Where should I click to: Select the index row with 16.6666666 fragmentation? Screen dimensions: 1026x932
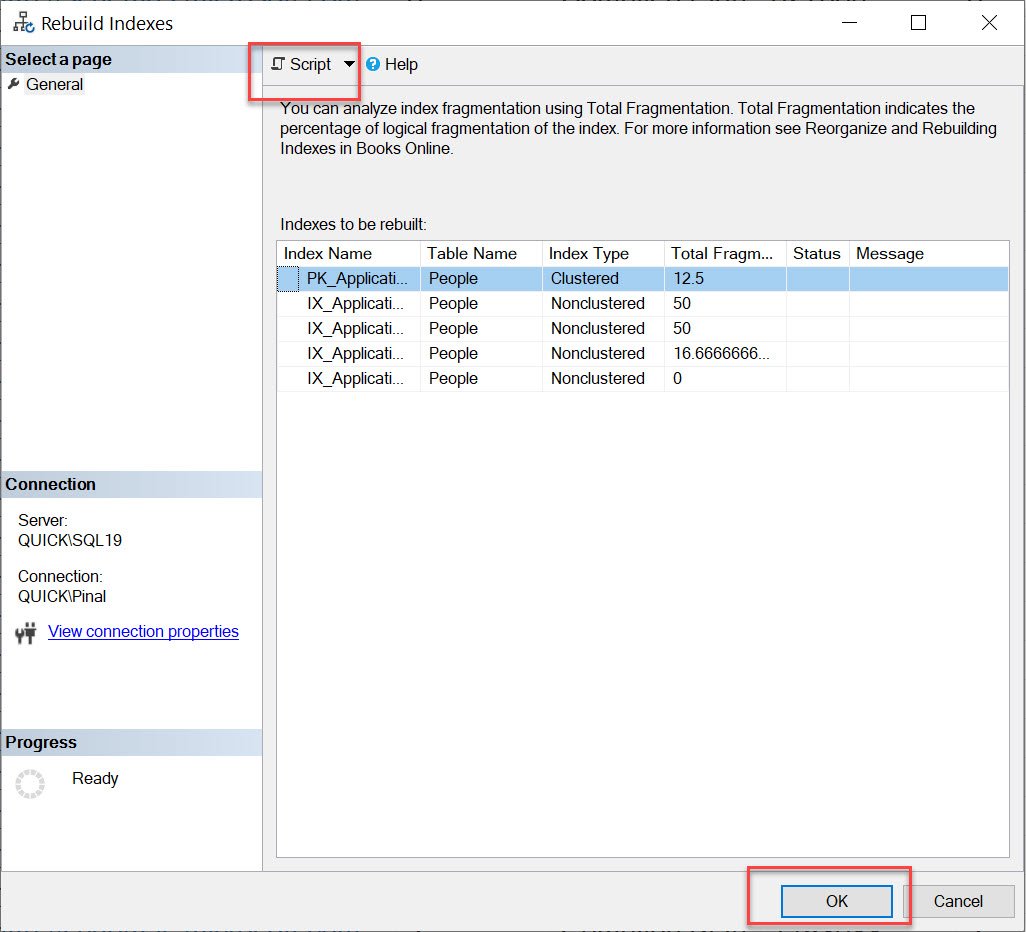pos(643,353)
